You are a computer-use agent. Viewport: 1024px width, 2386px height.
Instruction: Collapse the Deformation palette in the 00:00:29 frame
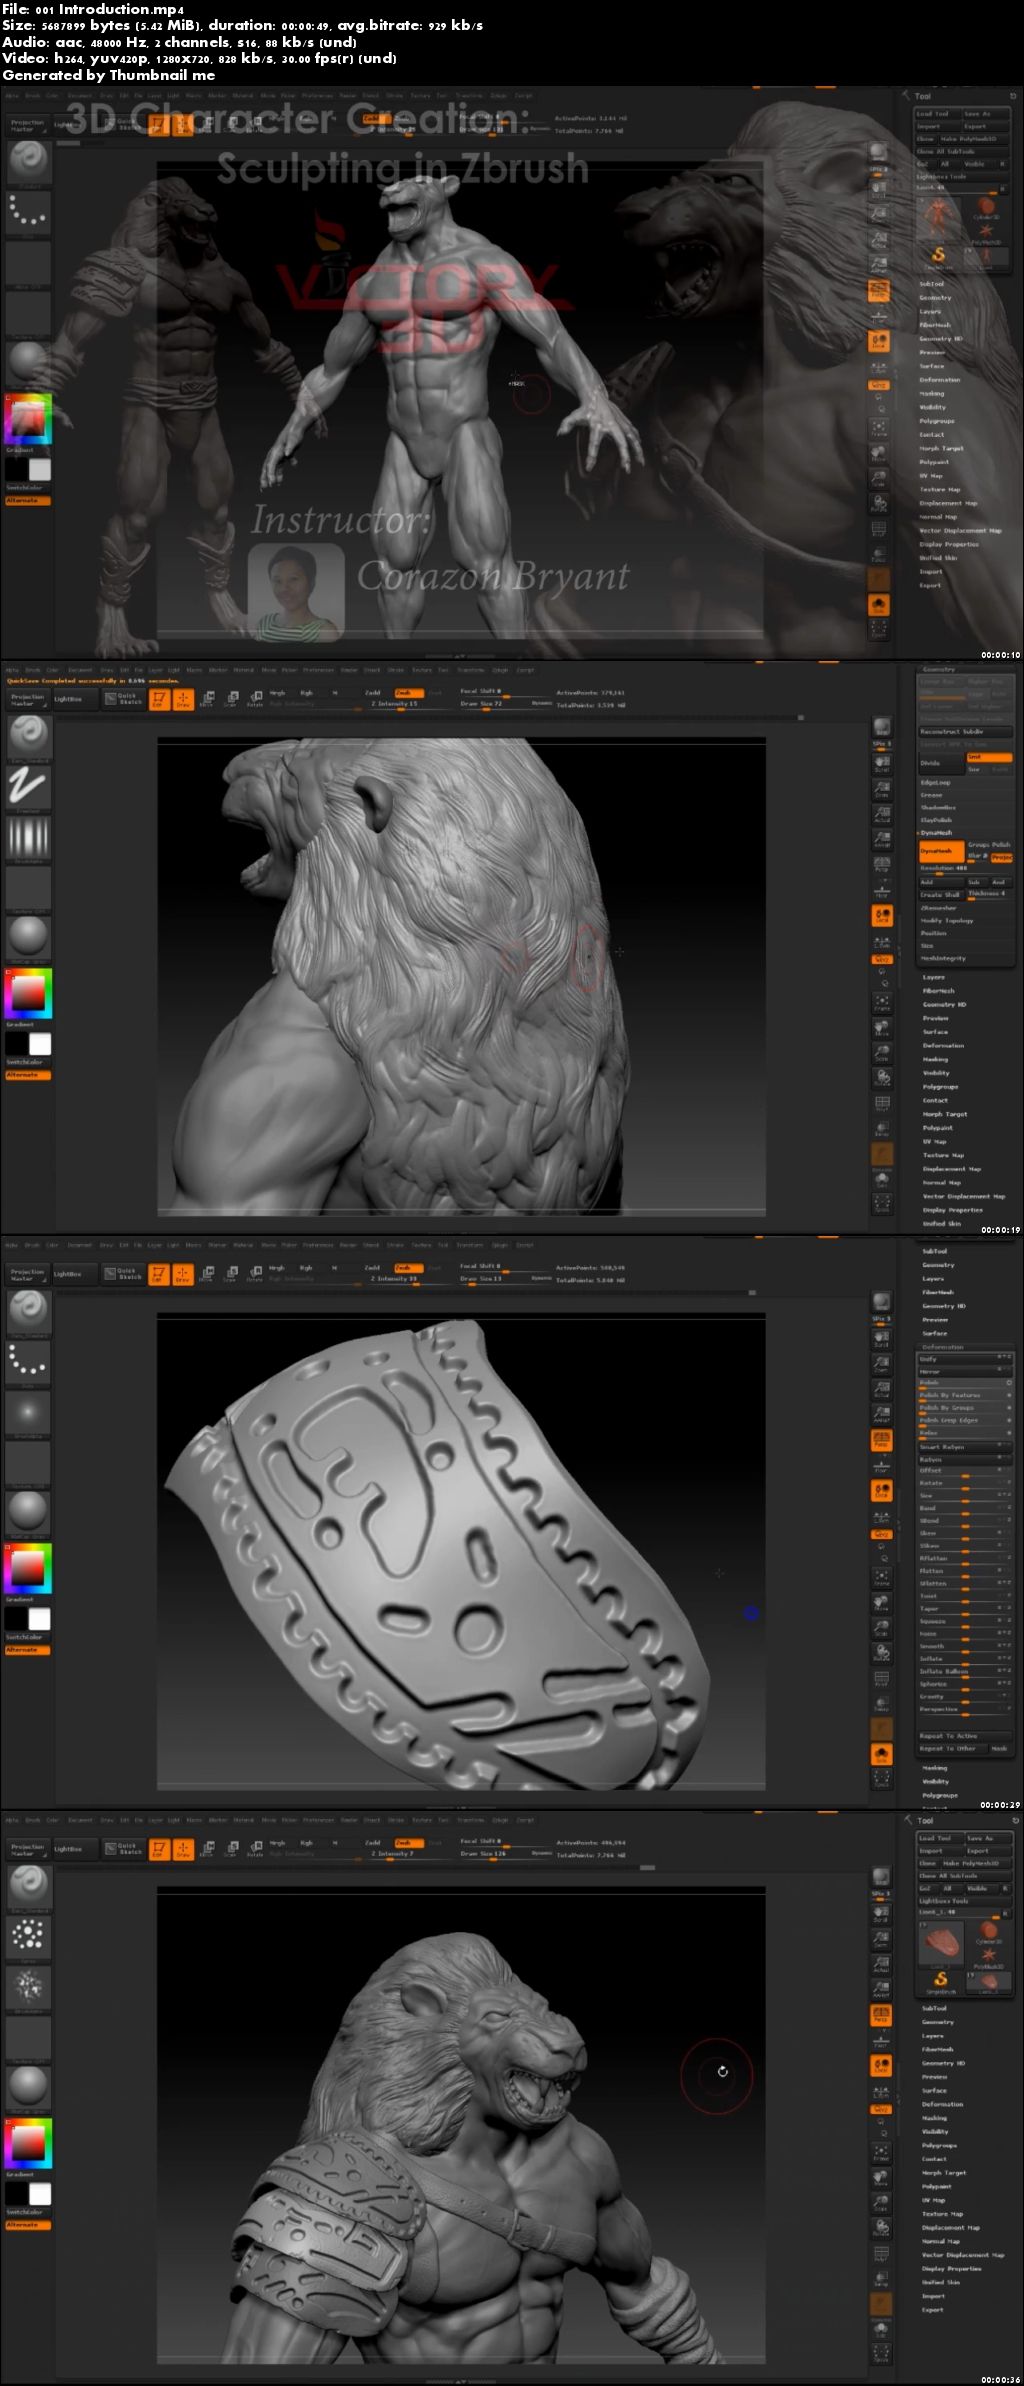pos(943,1347)
